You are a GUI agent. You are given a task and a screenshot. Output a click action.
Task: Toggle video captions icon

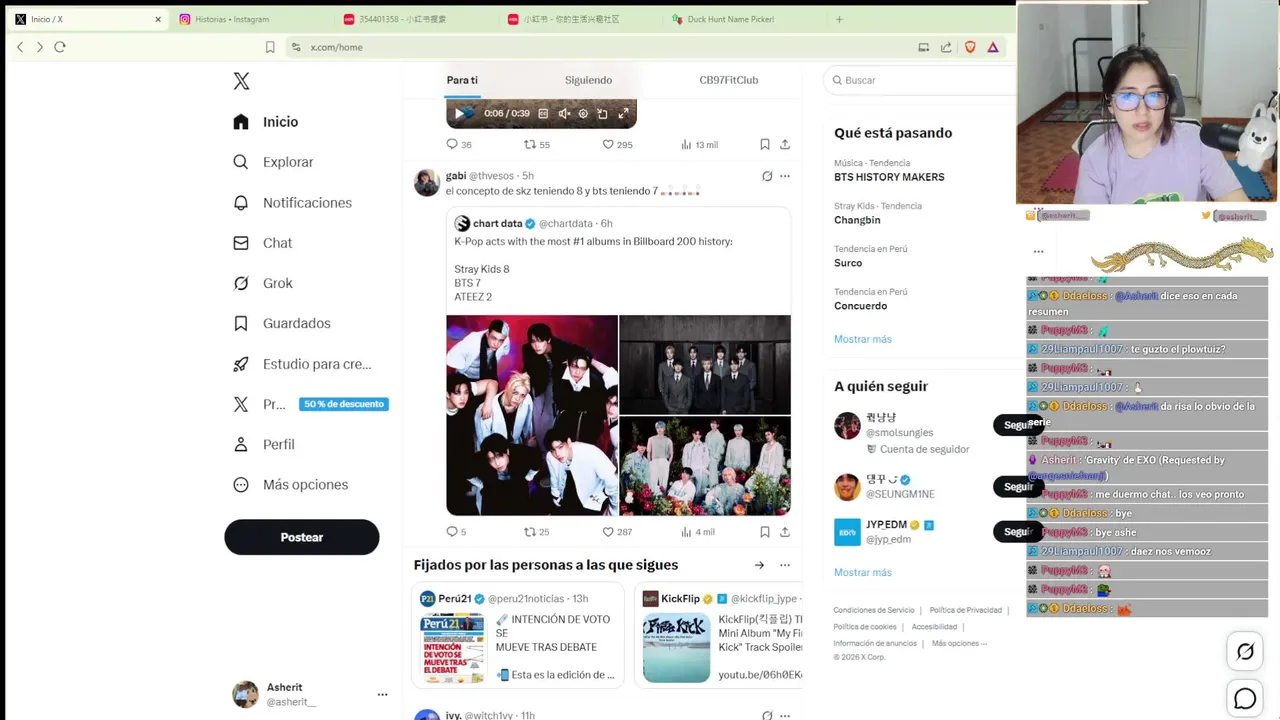pos(543,114)
